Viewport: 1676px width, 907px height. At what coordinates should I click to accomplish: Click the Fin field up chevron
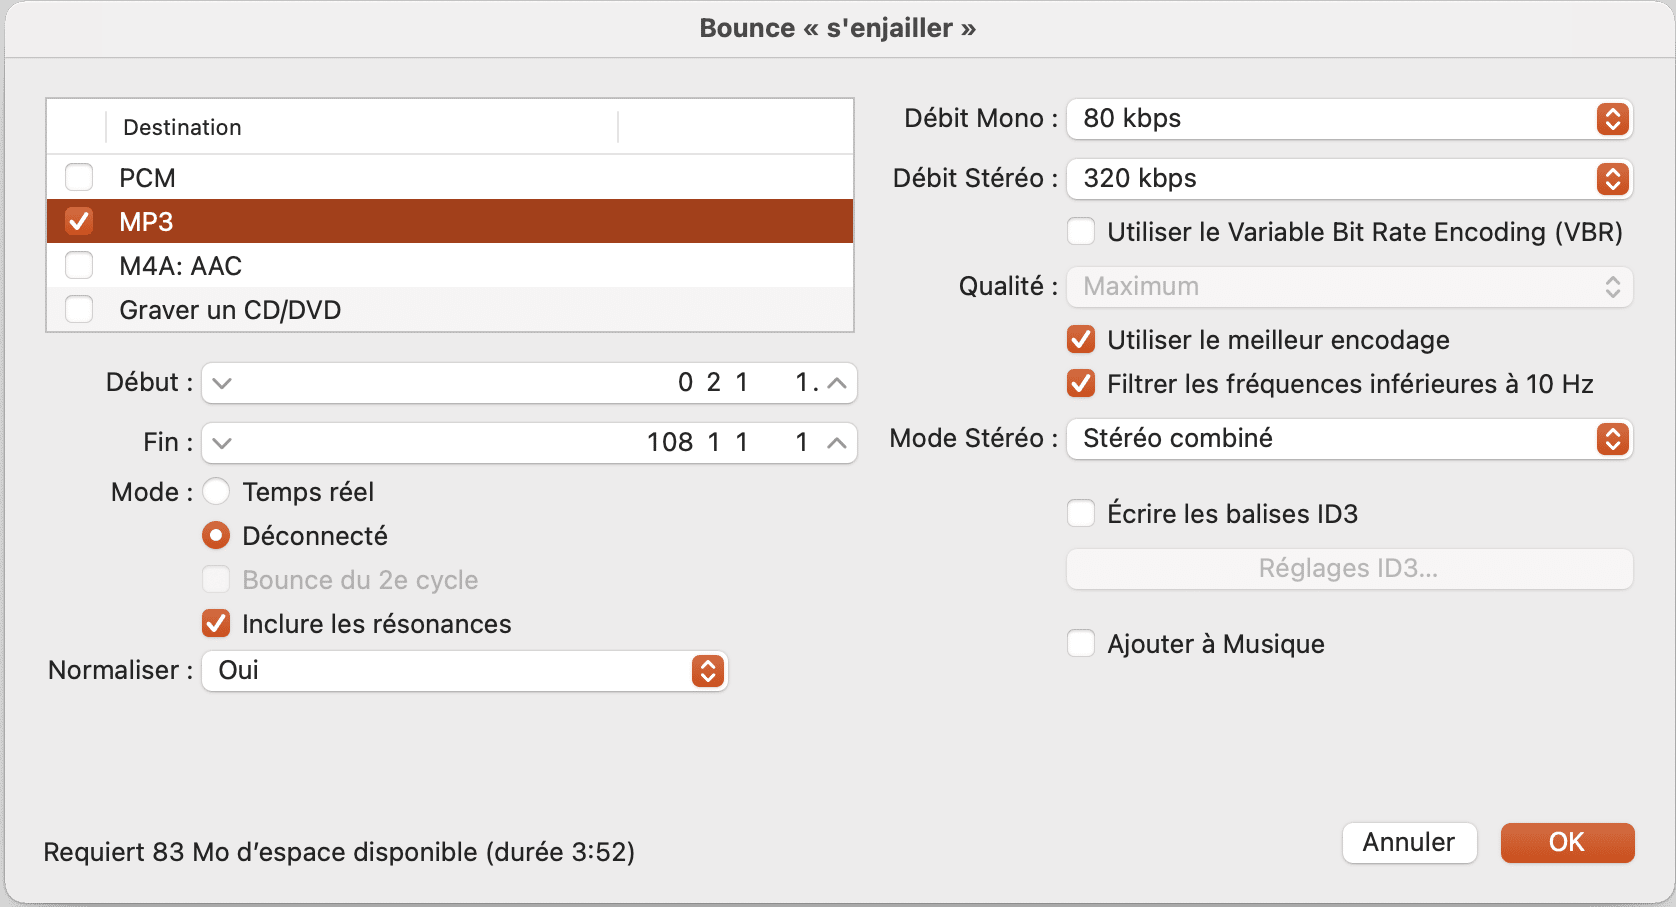click(x=837, y=443)
